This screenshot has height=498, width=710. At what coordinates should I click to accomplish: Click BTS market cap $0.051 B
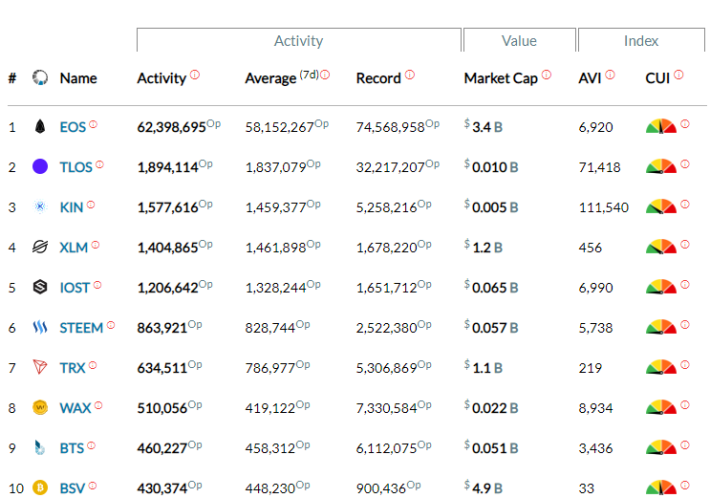491,448
